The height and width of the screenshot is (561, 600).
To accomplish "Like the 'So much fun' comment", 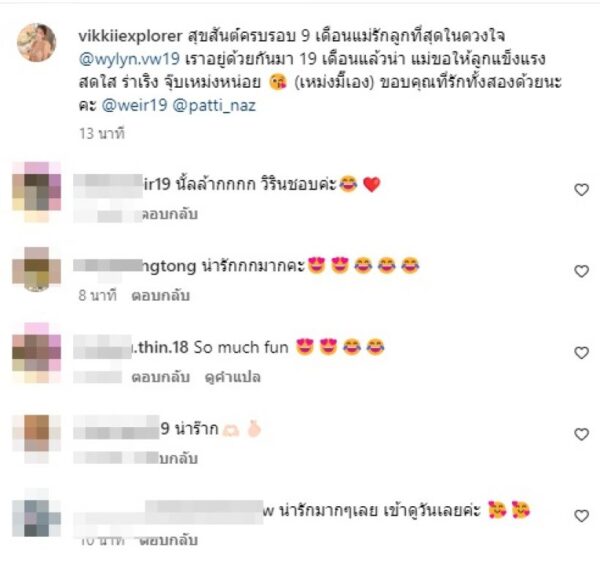I will (x=581, y=352).
